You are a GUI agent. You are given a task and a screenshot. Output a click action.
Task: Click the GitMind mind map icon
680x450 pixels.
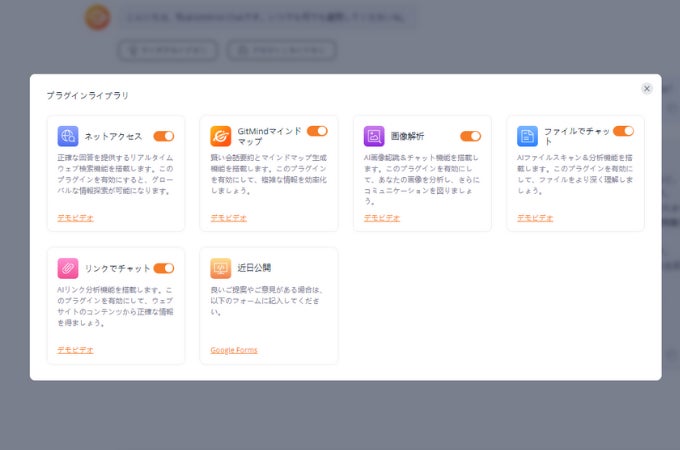click(221, 136)
